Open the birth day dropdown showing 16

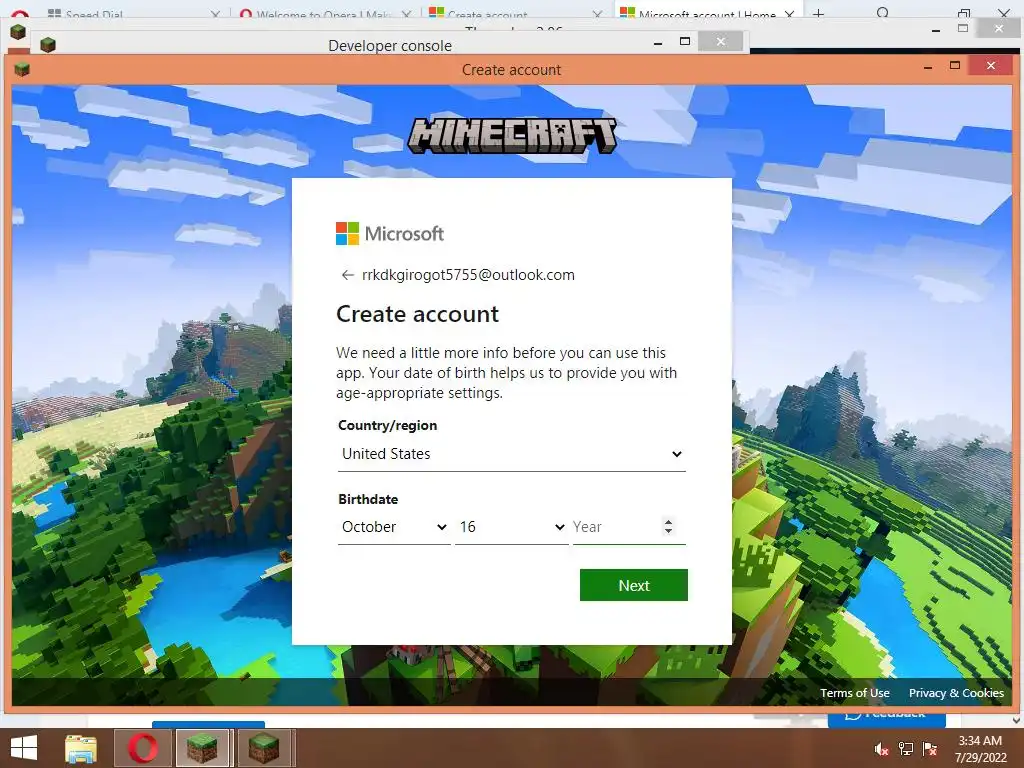point(511,527)
